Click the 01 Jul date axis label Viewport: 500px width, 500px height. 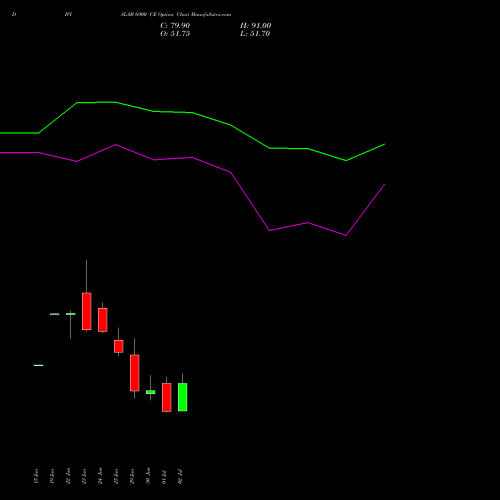point(164,477)
